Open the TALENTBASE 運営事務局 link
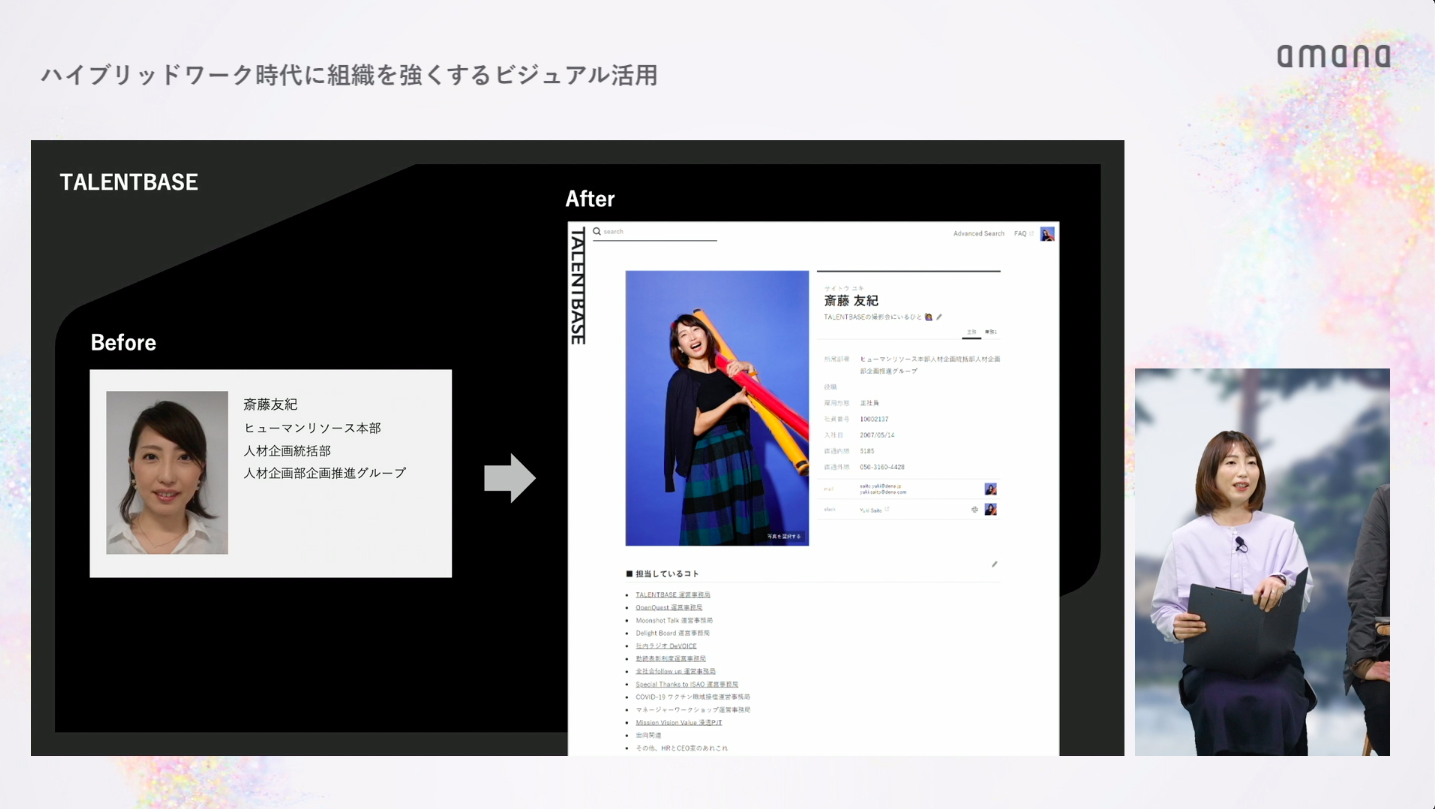 click(x=673, y=595)
